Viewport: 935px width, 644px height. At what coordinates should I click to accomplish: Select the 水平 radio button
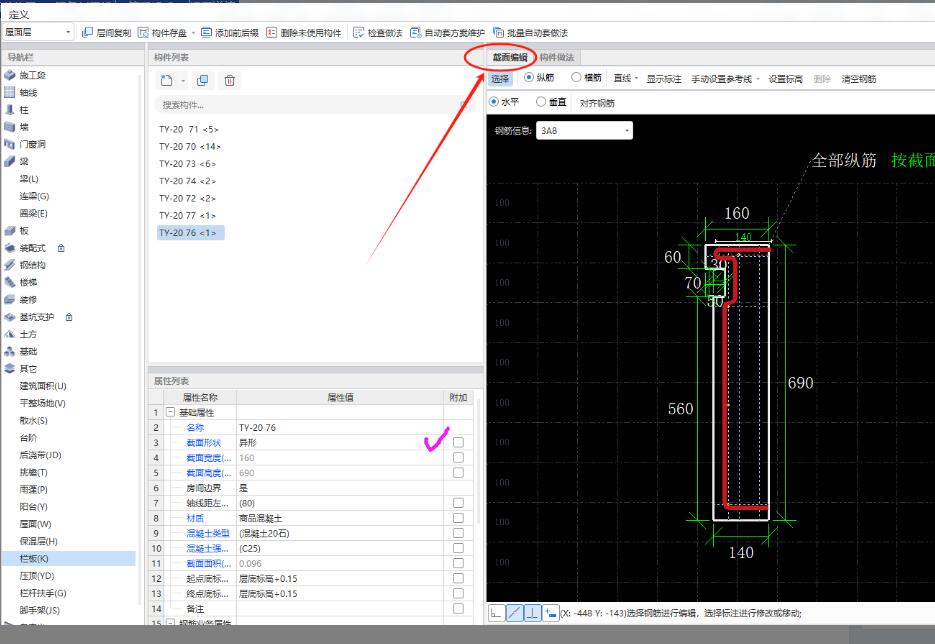494,102
